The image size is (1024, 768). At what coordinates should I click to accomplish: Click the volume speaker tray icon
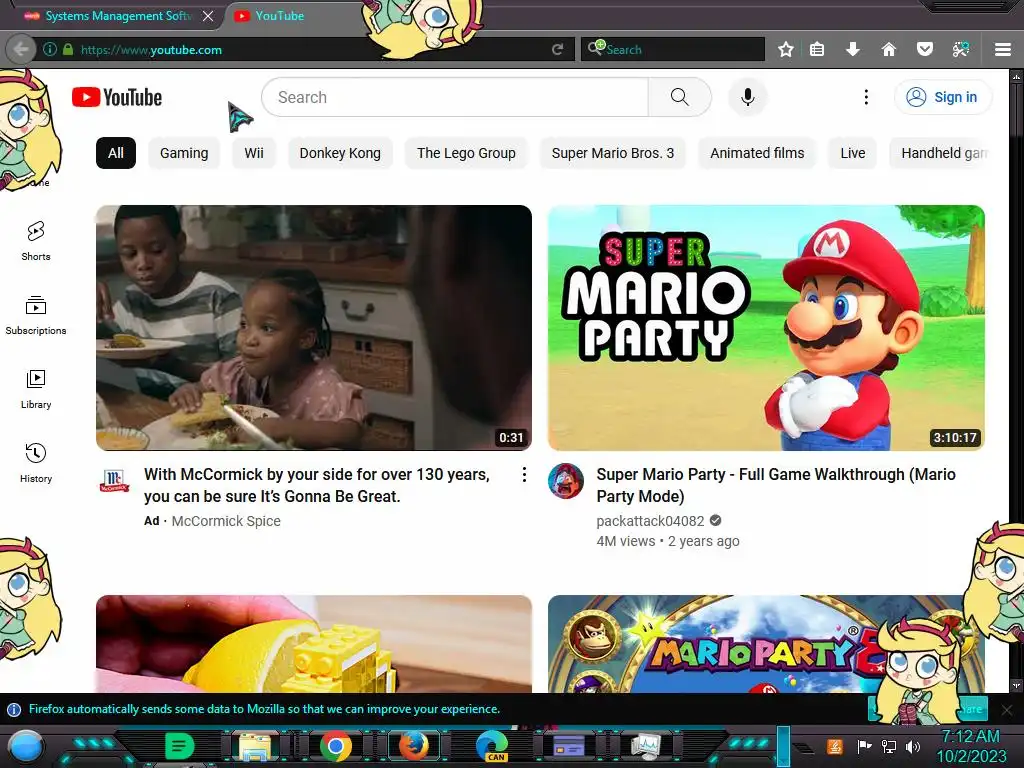coord(913,746)
